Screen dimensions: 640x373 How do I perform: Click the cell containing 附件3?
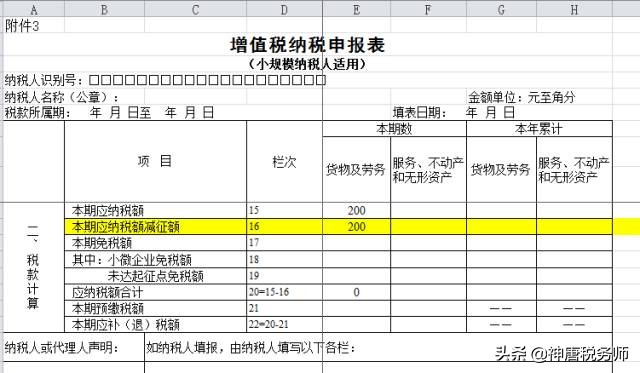(x=33, y=25)
